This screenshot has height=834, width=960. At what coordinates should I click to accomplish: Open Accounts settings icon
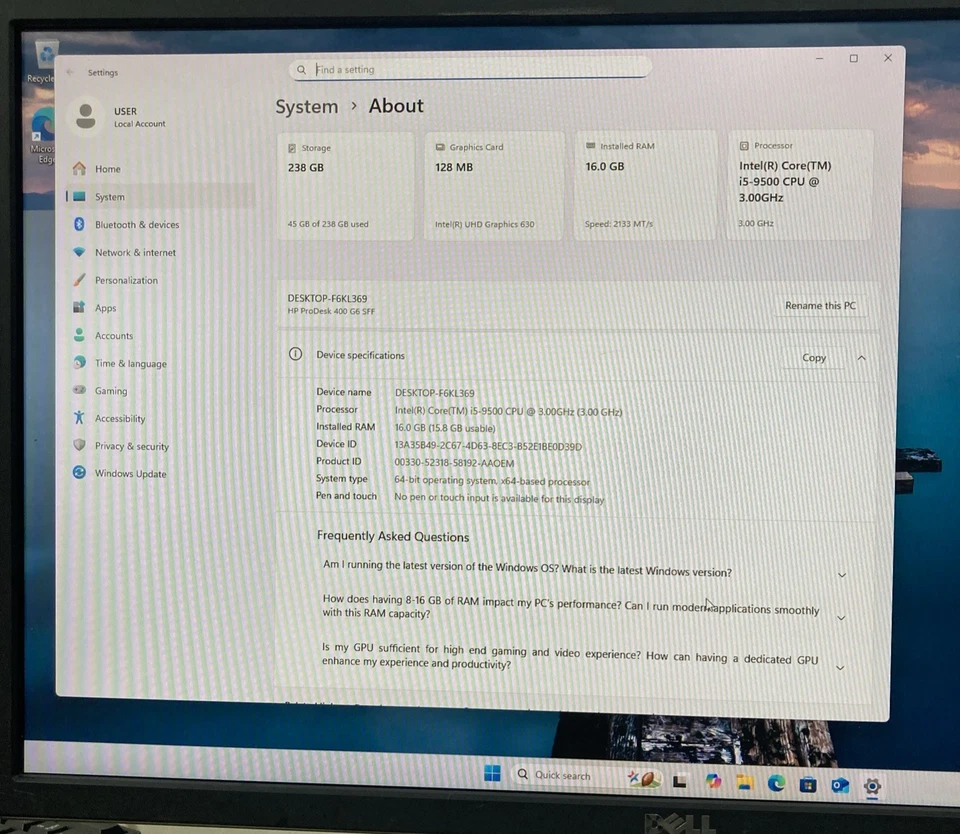pyautogui.click(x=79, y=335)
